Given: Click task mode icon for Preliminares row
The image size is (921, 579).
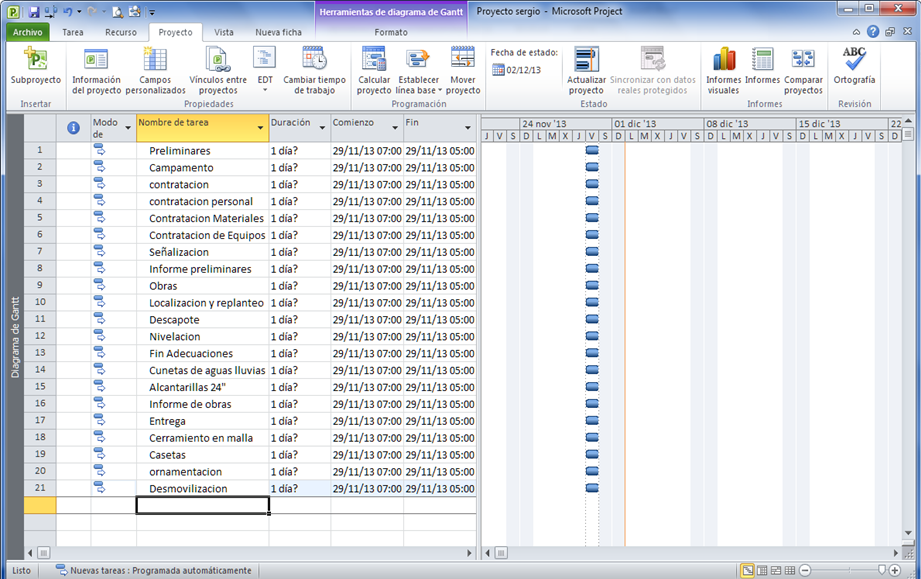Looking at the screenshot, I should (x=99, y=150).
